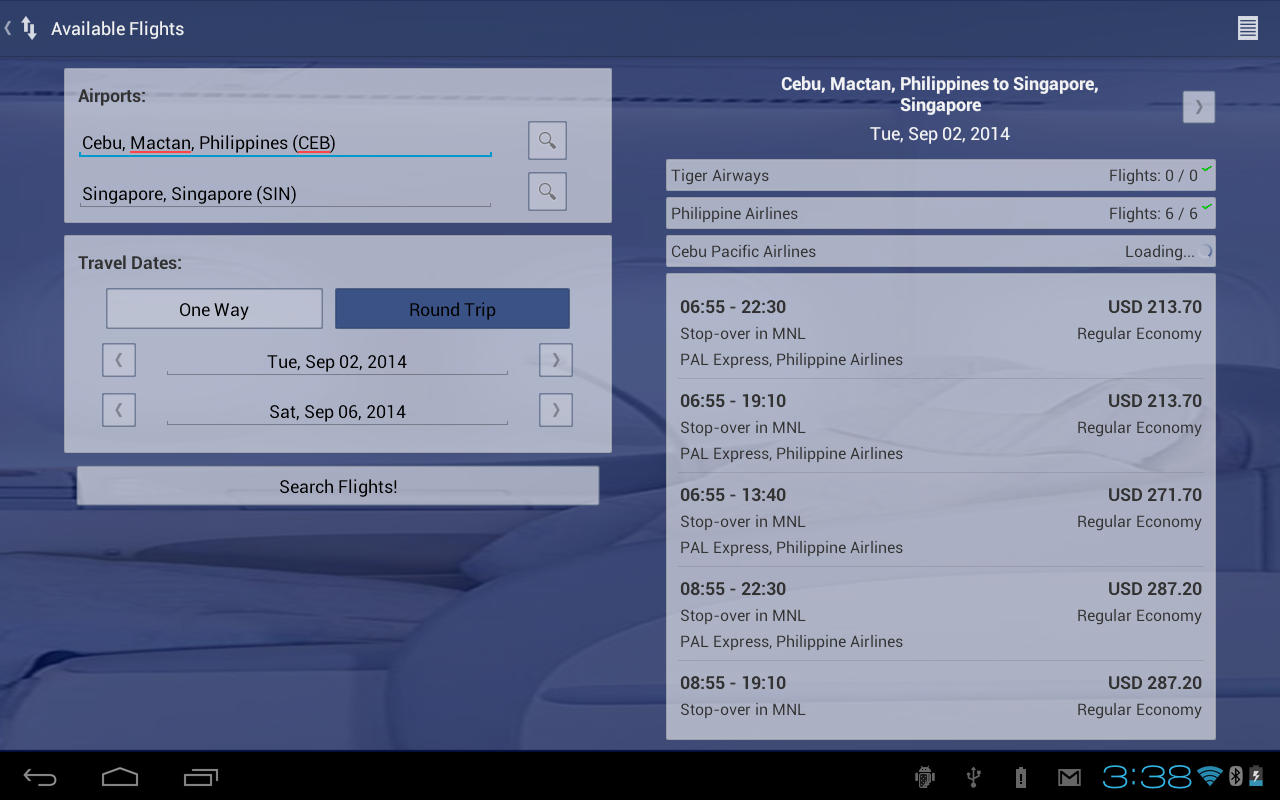Select the One Way trip option
Screen dimensions: 1280x800
point(214,309)
